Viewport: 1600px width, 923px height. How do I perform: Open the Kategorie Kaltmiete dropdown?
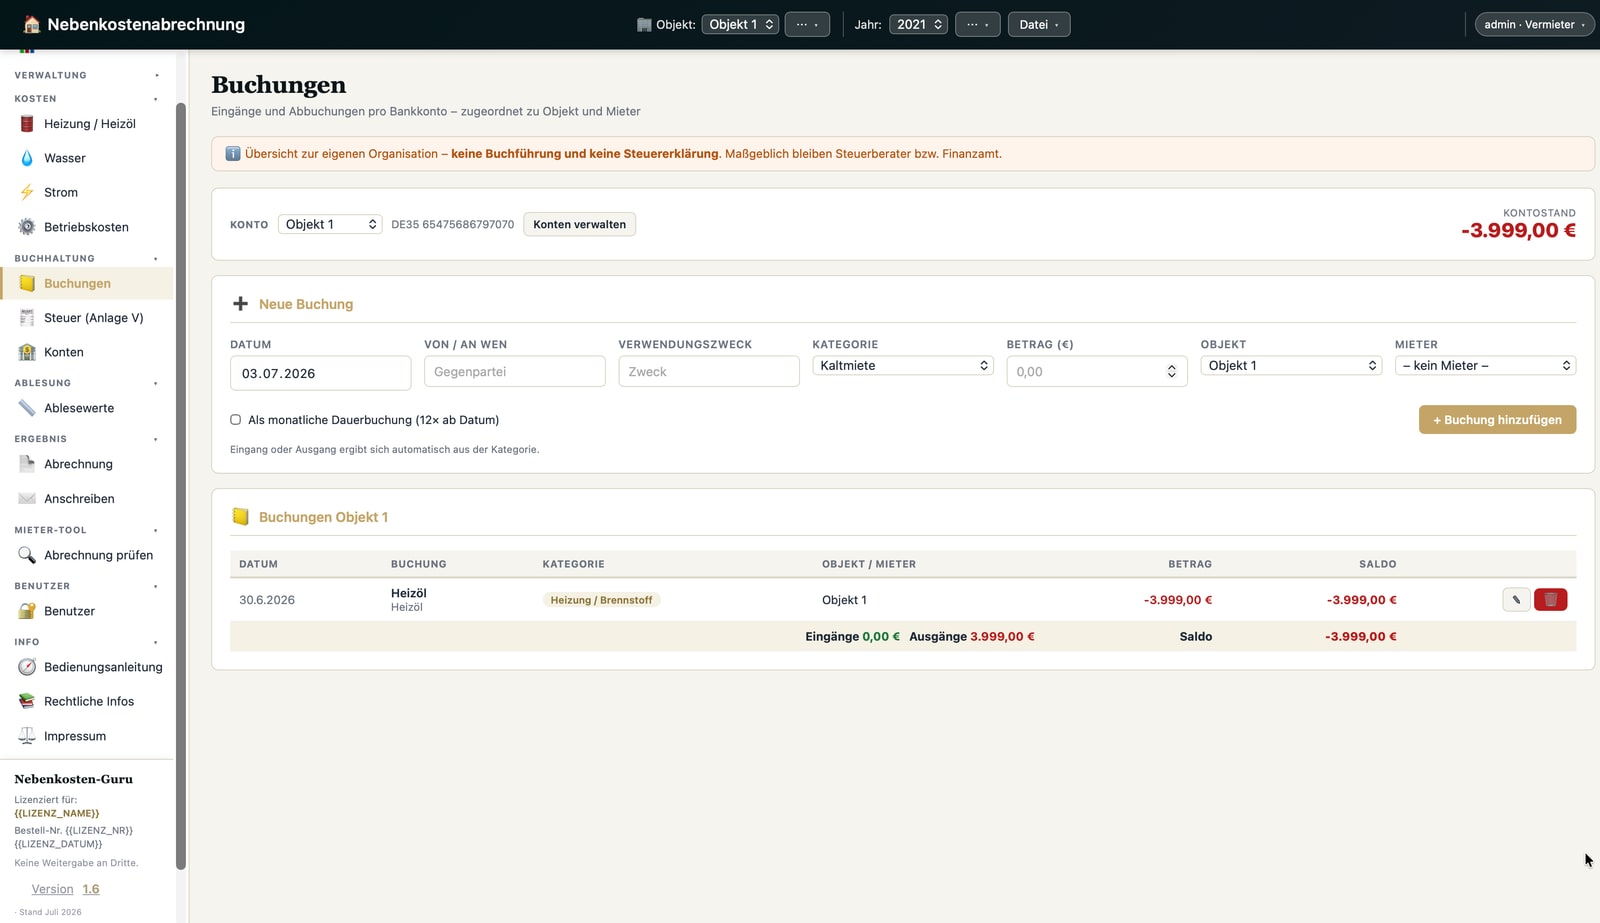[903, 366]
